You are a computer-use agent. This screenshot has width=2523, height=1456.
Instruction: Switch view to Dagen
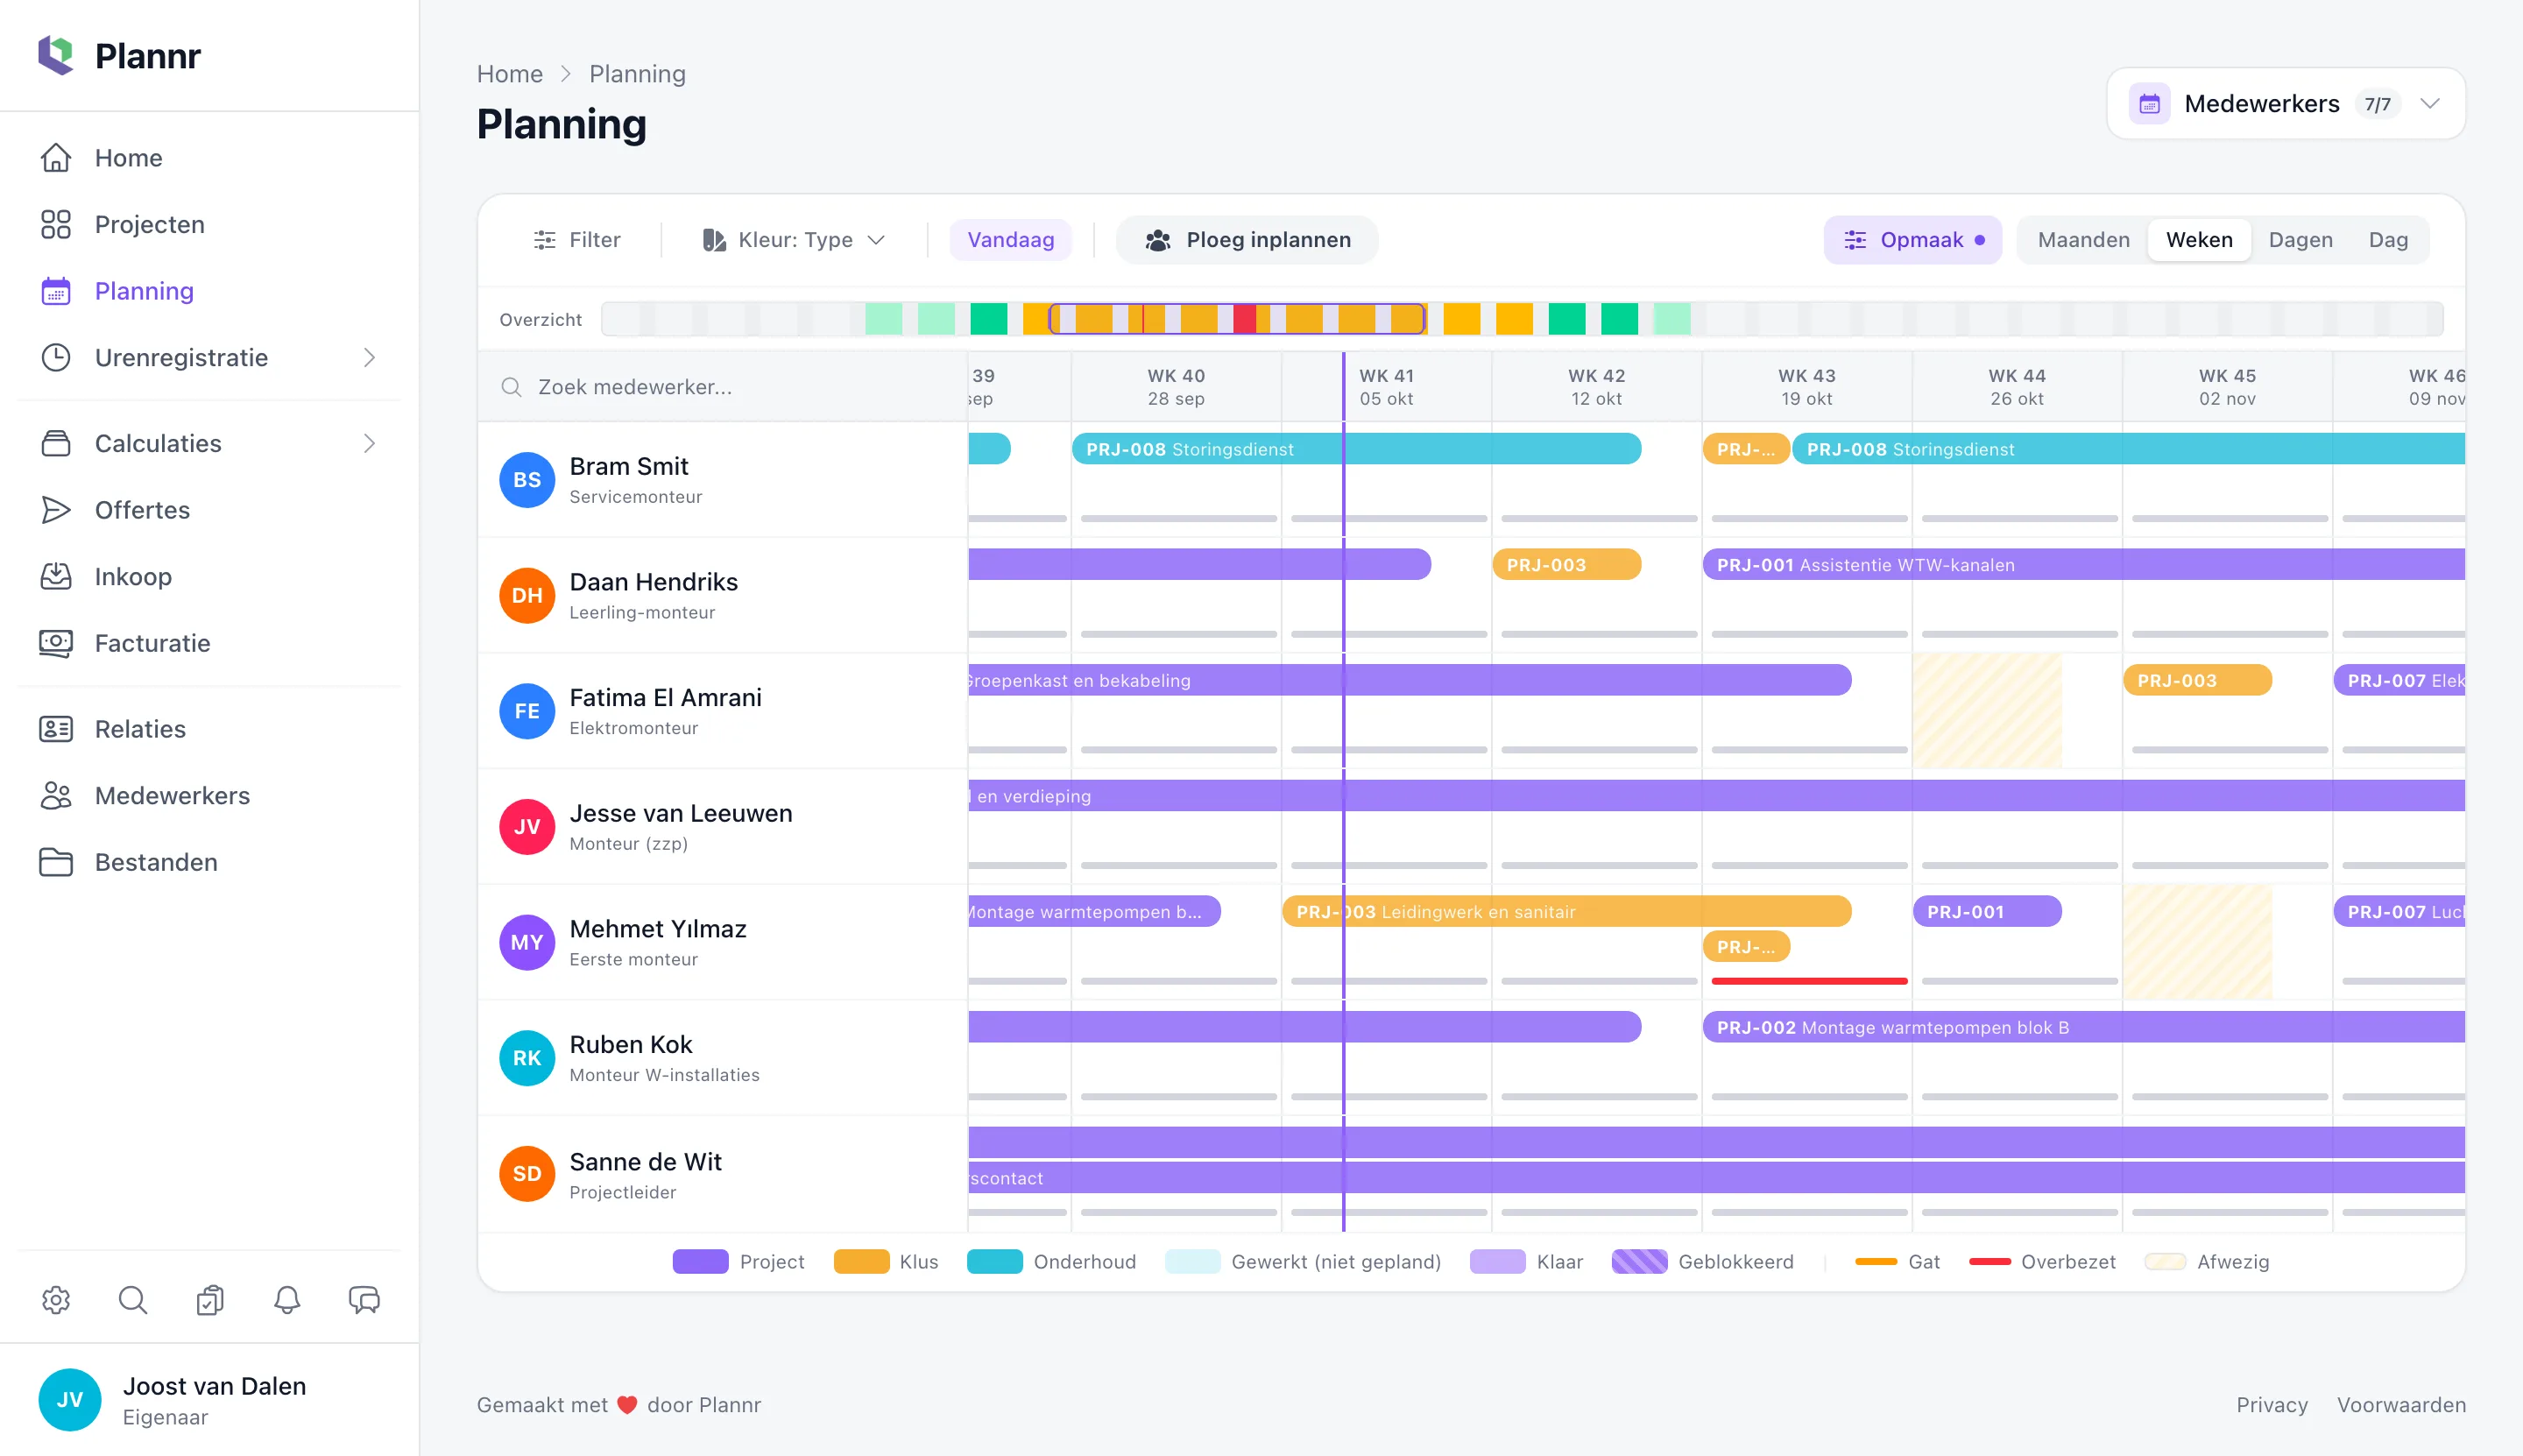(x=2300, y=240)
